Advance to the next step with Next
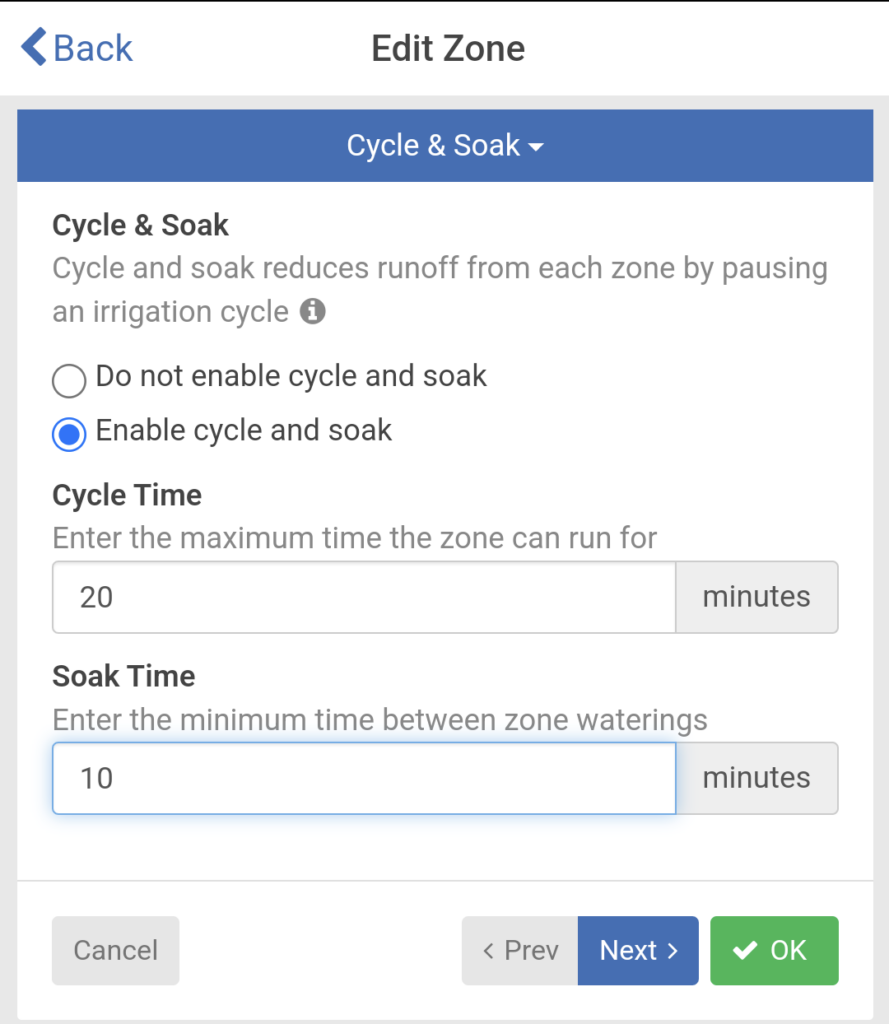The height and width of the screenshot is (1024, 889). click(x=638, y=950)
